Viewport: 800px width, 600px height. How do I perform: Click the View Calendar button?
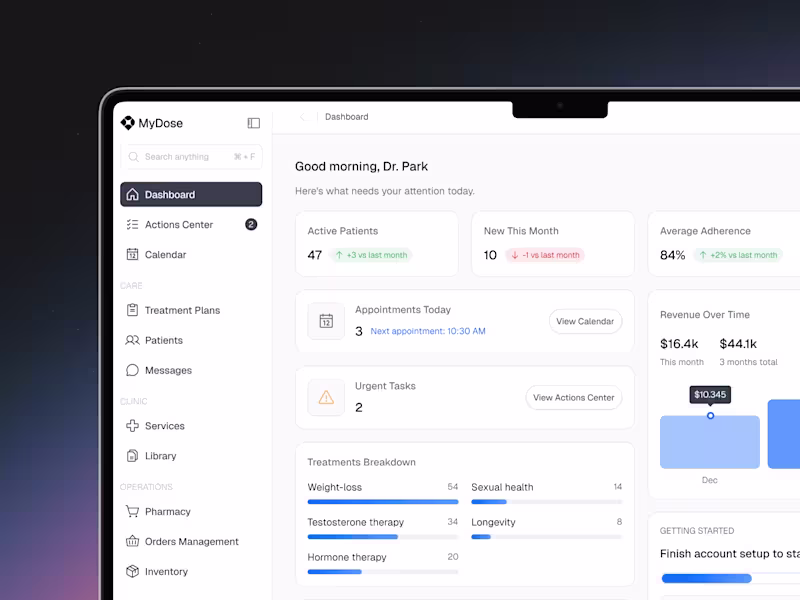[x=585, y=321]
